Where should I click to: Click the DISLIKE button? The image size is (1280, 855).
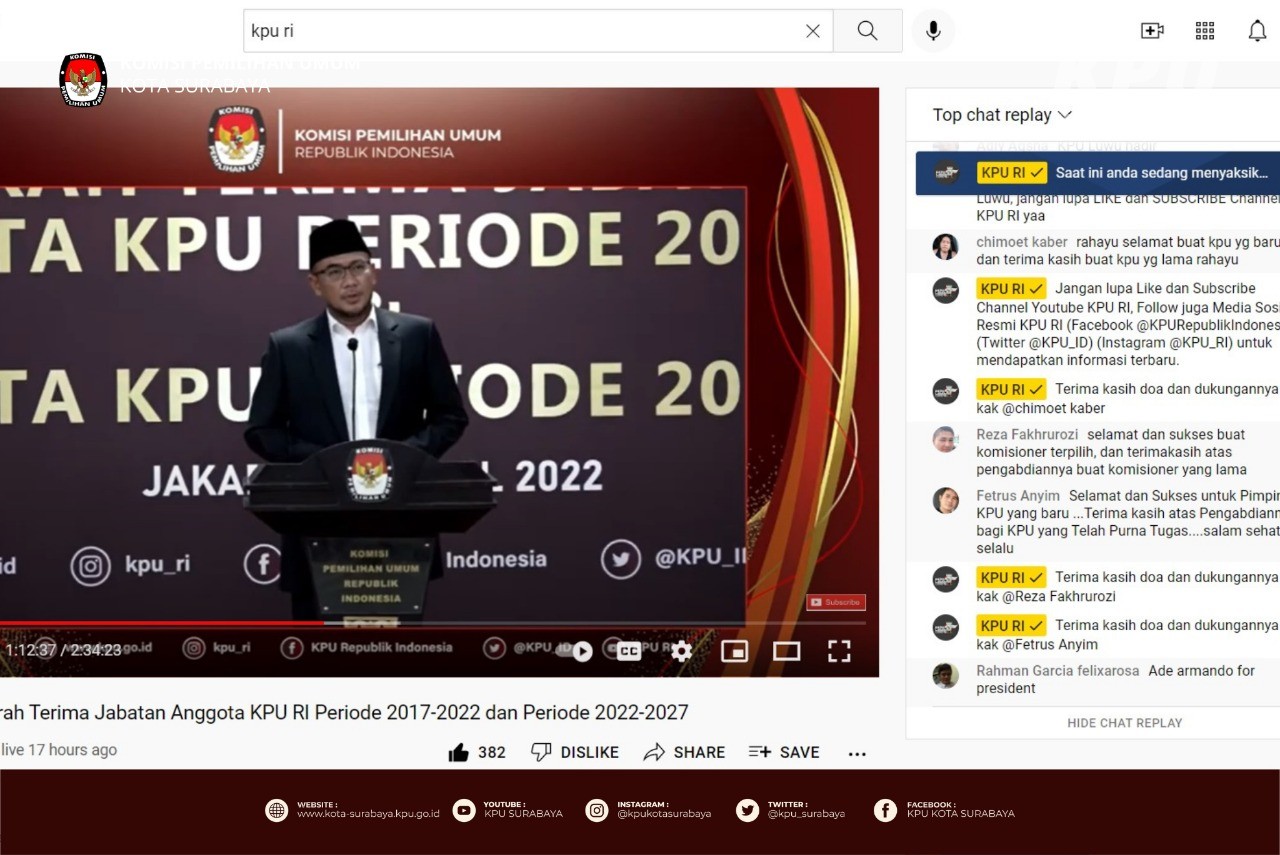pos(575,752)
